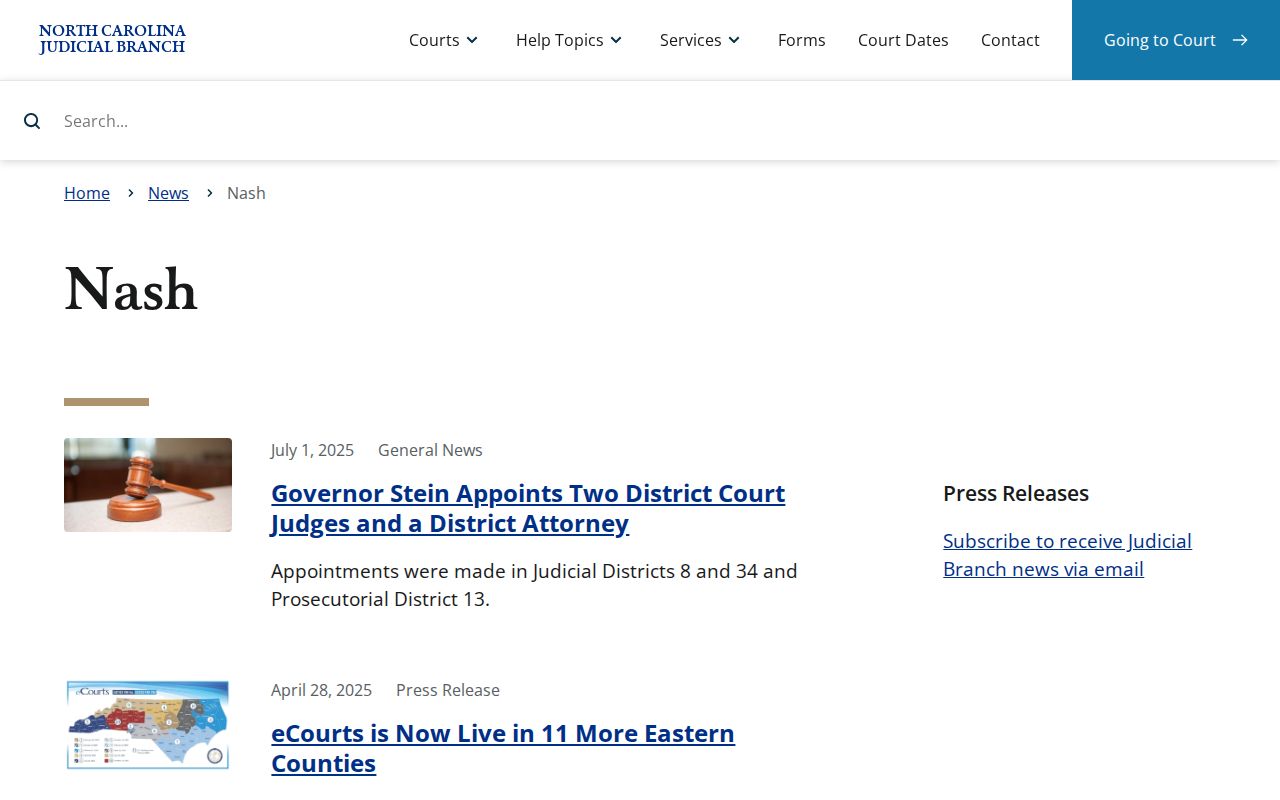
Task: Click the July 1, 2025 date text
Action: pyautogui.click(x=312, y=450)
